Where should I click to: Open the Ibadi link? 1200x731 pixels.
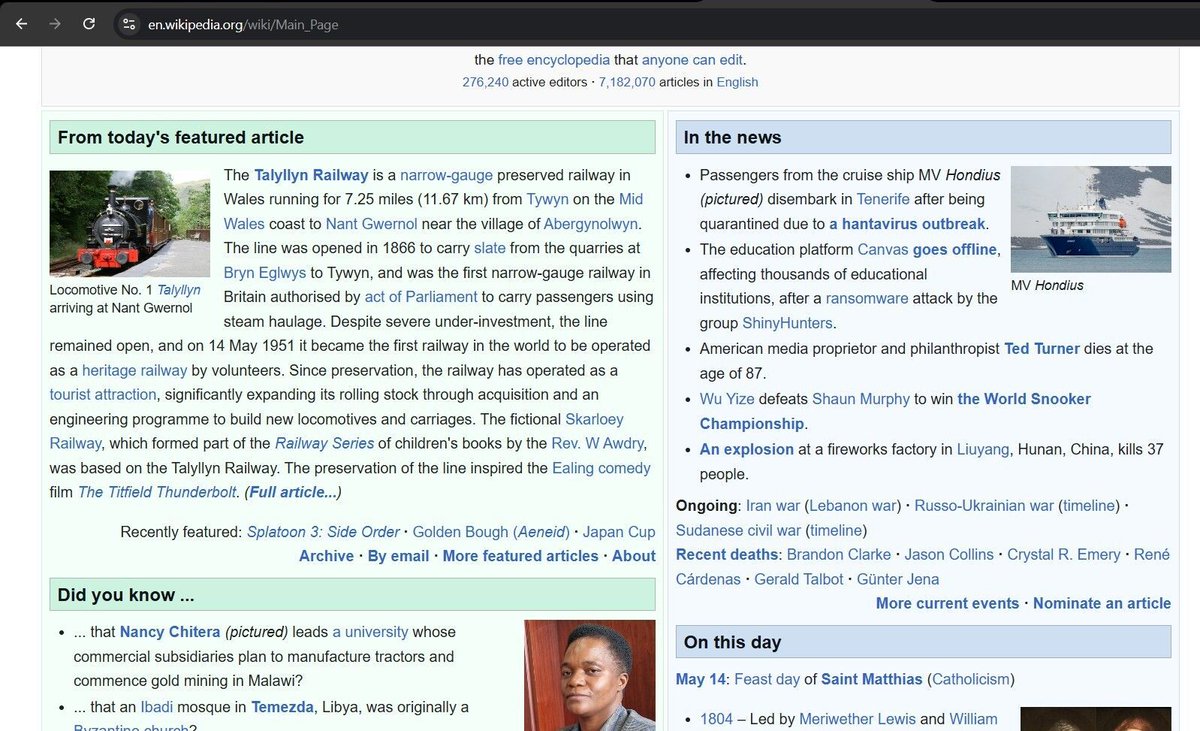(157, 707)
